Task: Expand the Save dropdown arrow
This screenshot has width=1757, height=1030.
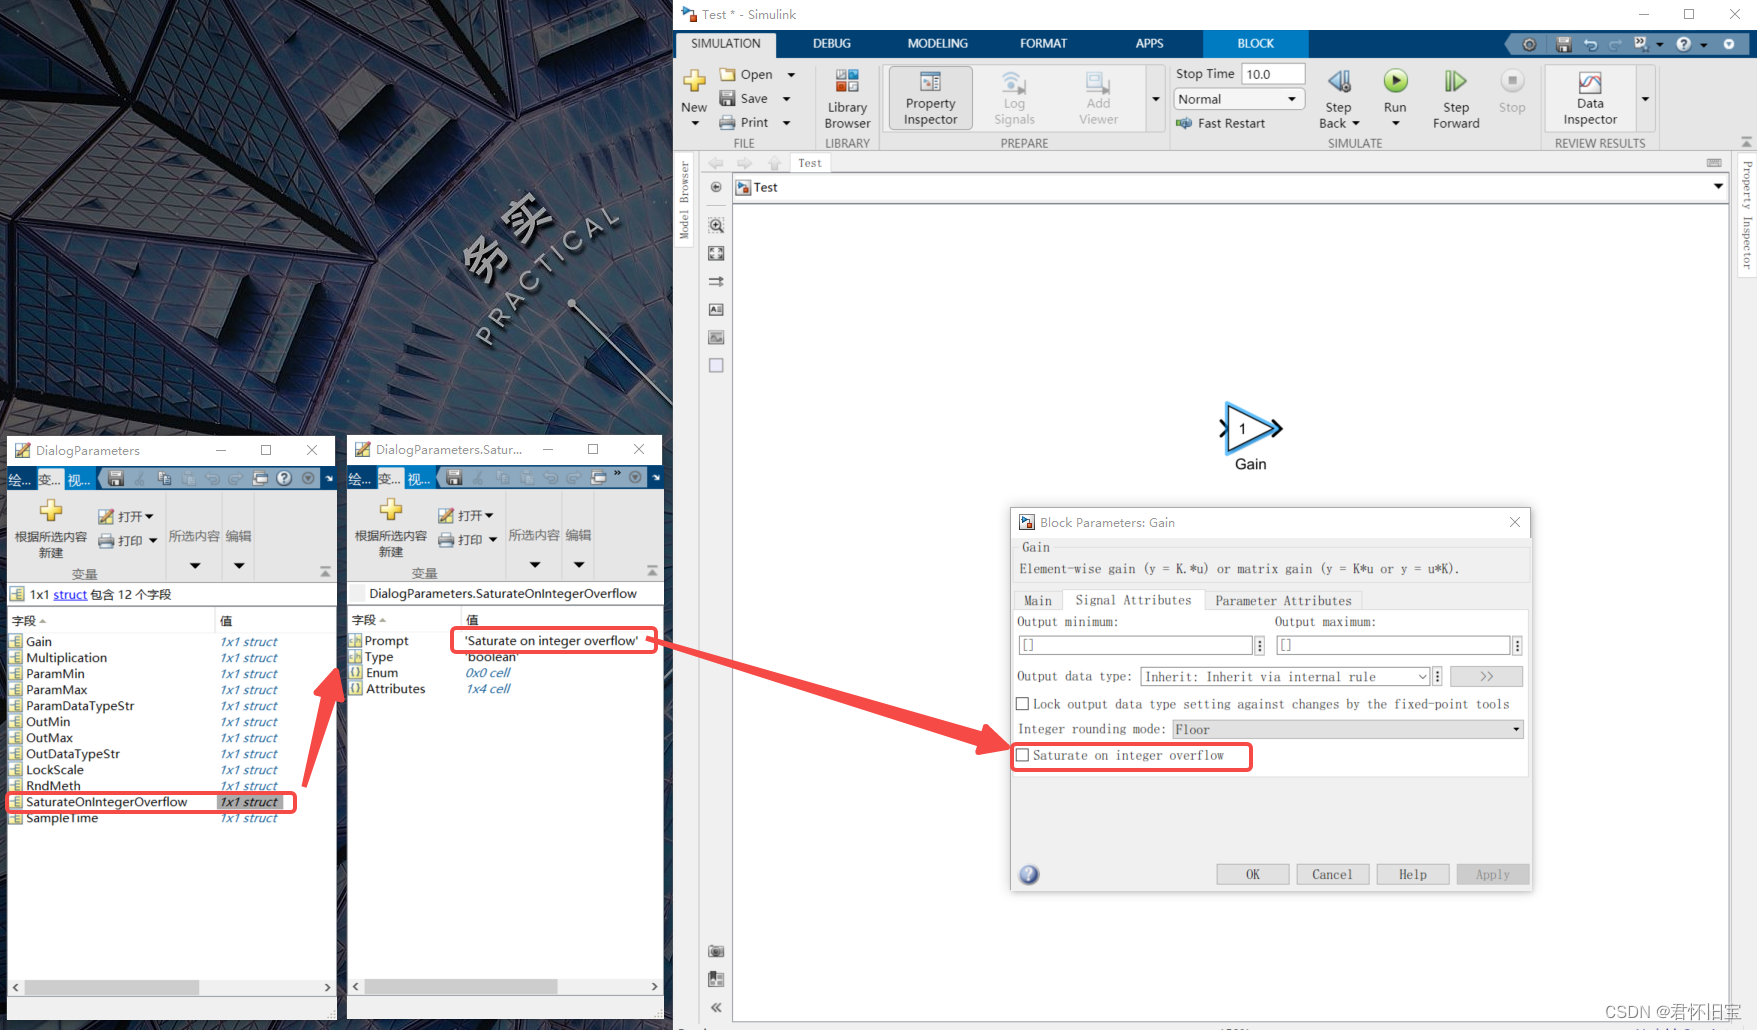Action: click(787, 98)
